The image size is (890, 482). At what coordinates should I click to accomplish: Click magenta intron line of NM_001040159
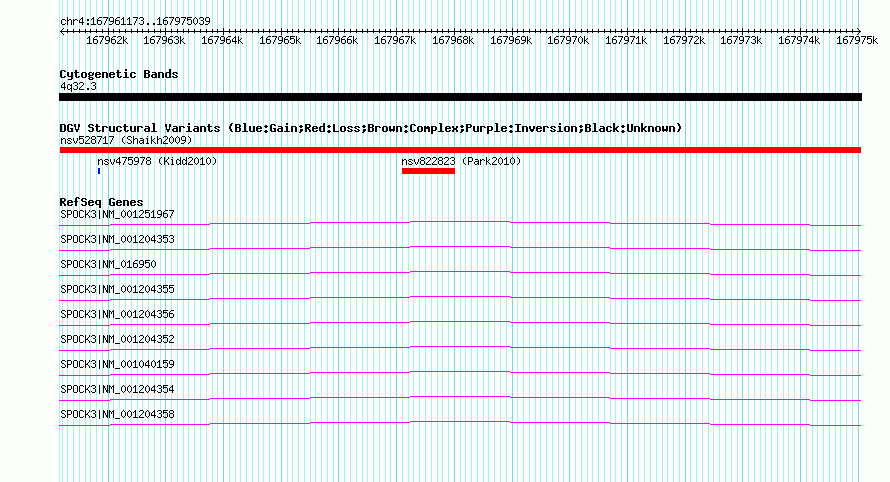460,372
